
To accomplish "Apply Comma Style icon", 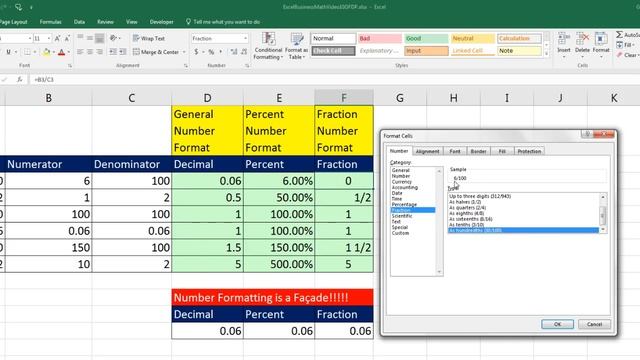I will point(221,52).
